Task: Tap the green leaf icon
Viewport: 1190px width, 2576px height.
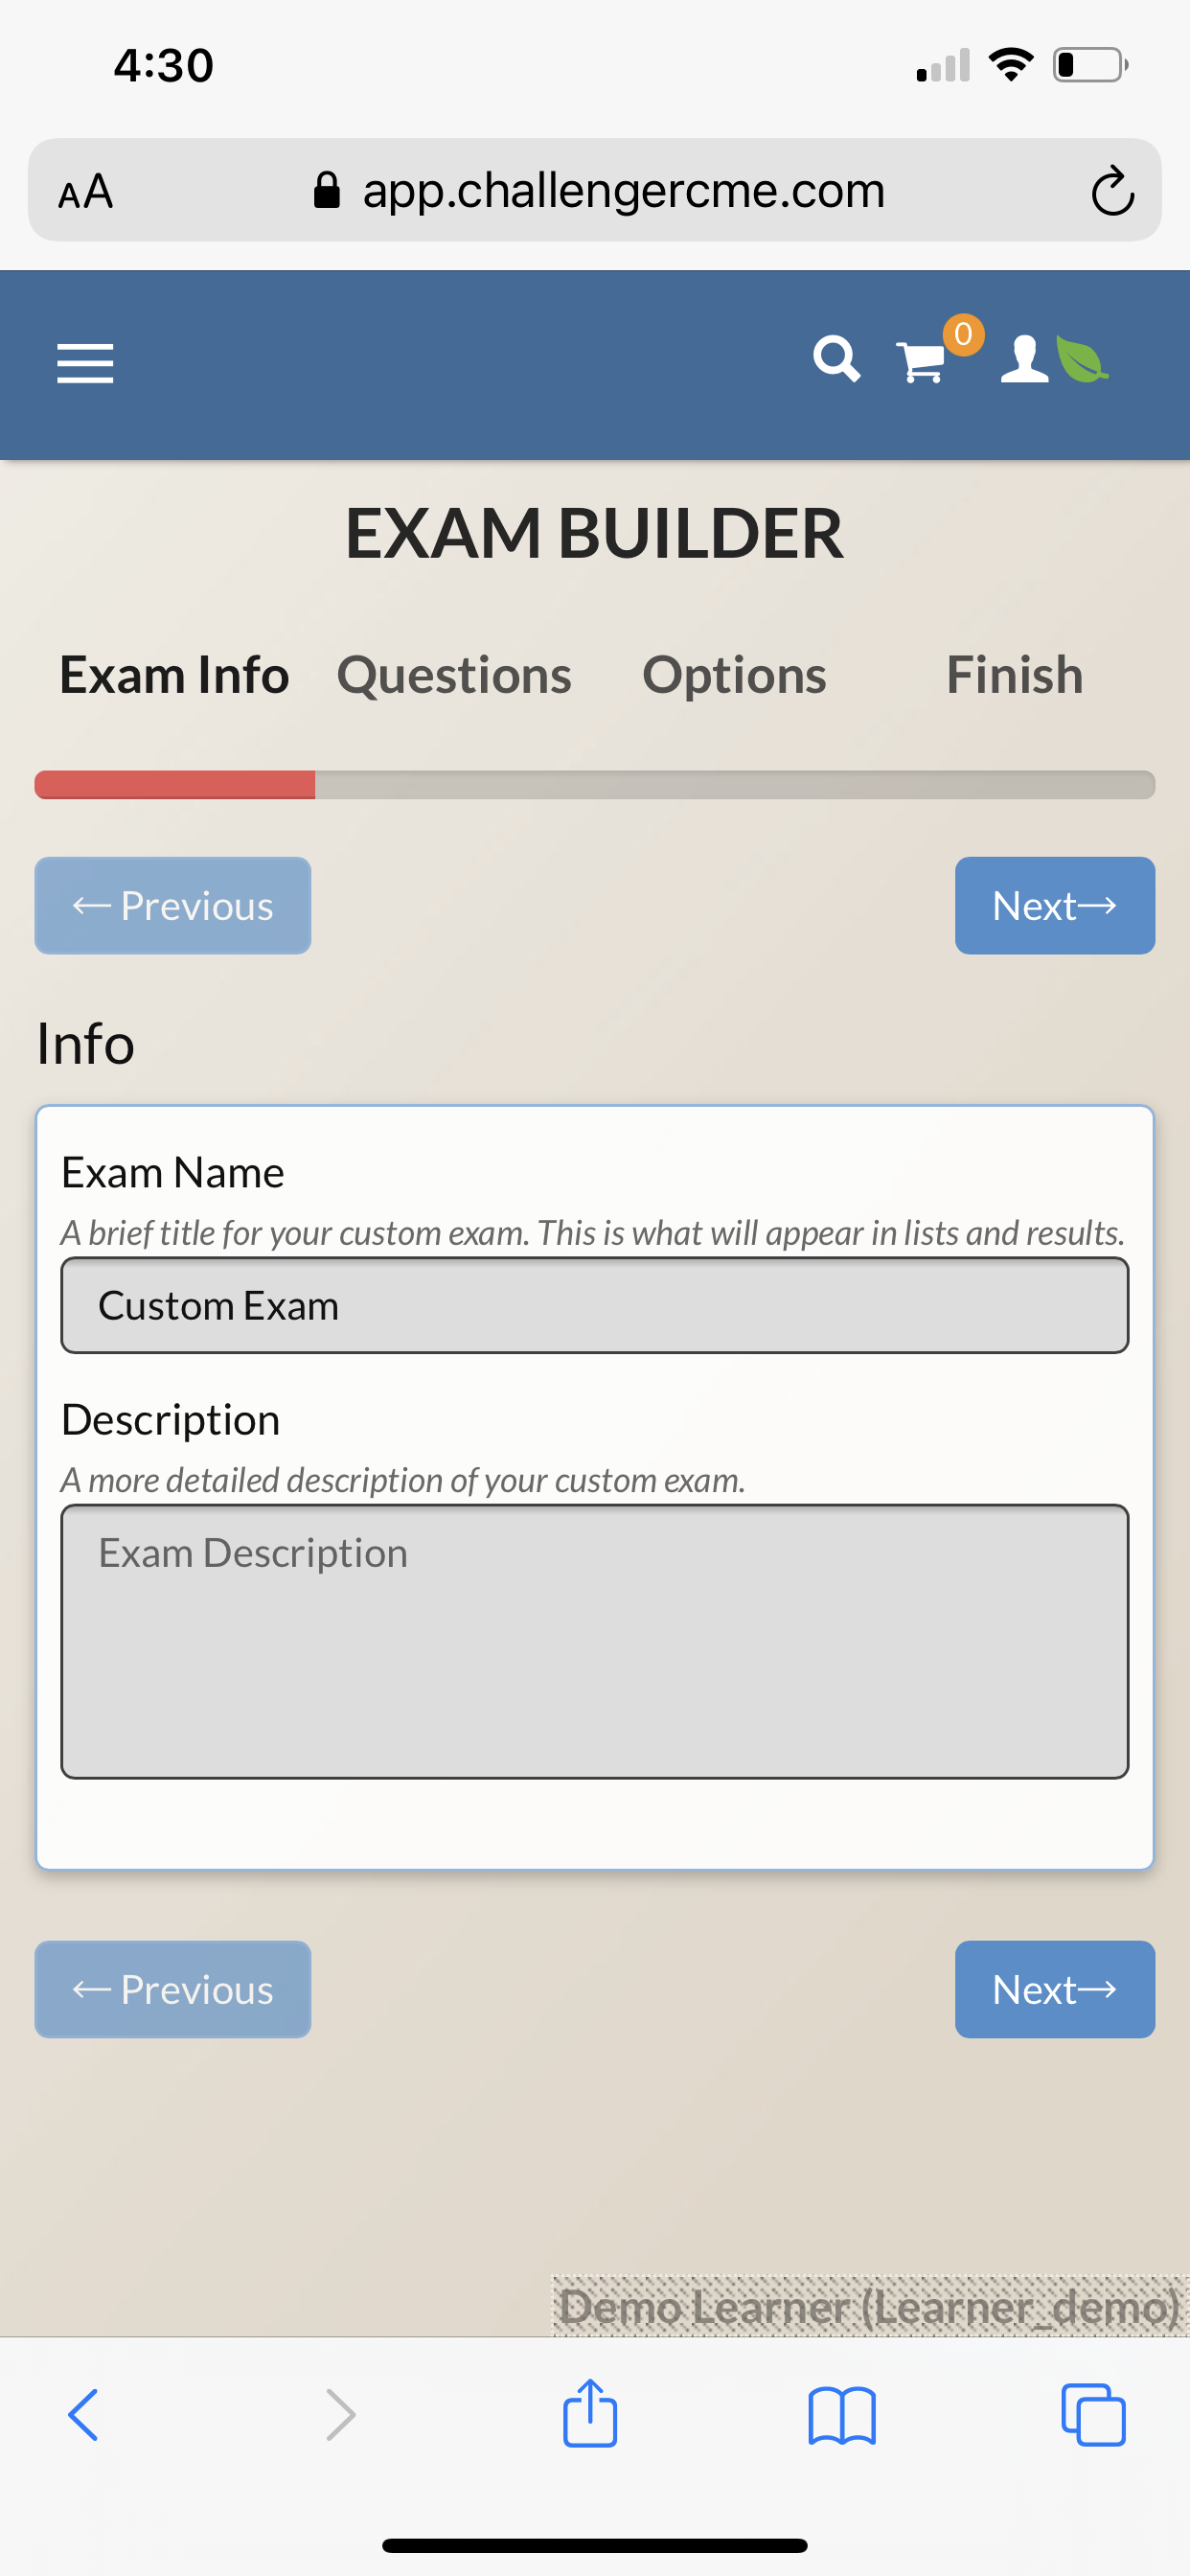Action: (1082, 360)
